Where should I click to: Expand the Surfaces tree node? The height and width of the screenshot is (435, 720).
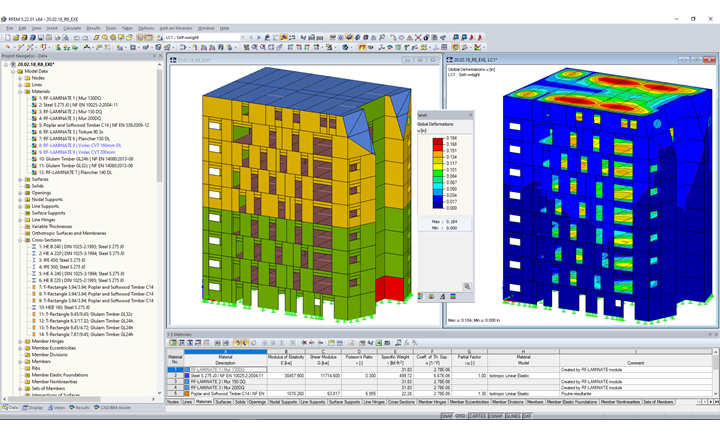pyautogui.click(x=20, y=179)
